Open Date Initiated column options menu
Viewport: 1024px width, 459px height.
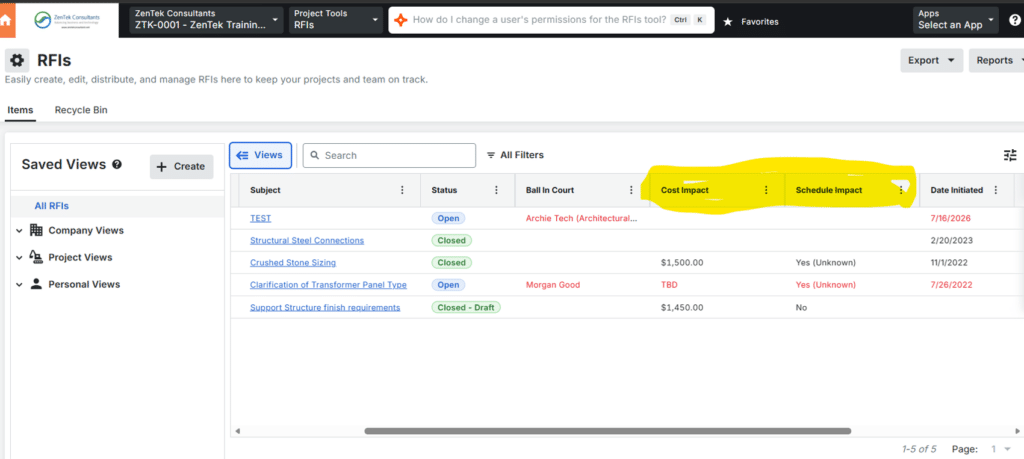(995, 190)
